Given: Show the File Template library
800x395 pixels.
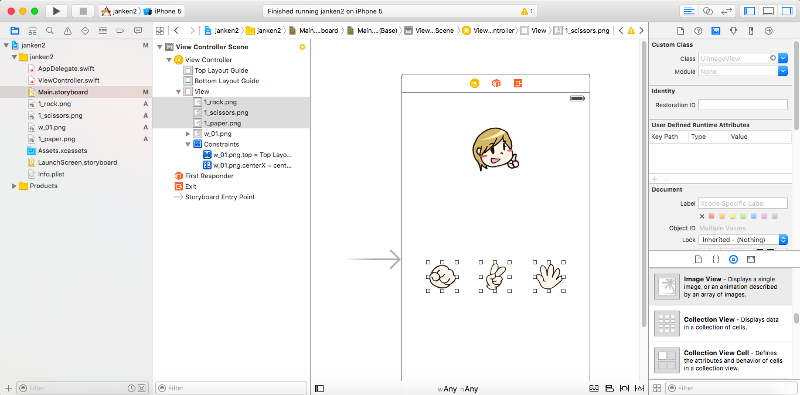Looking at the screenshot, I should [699, 259].
